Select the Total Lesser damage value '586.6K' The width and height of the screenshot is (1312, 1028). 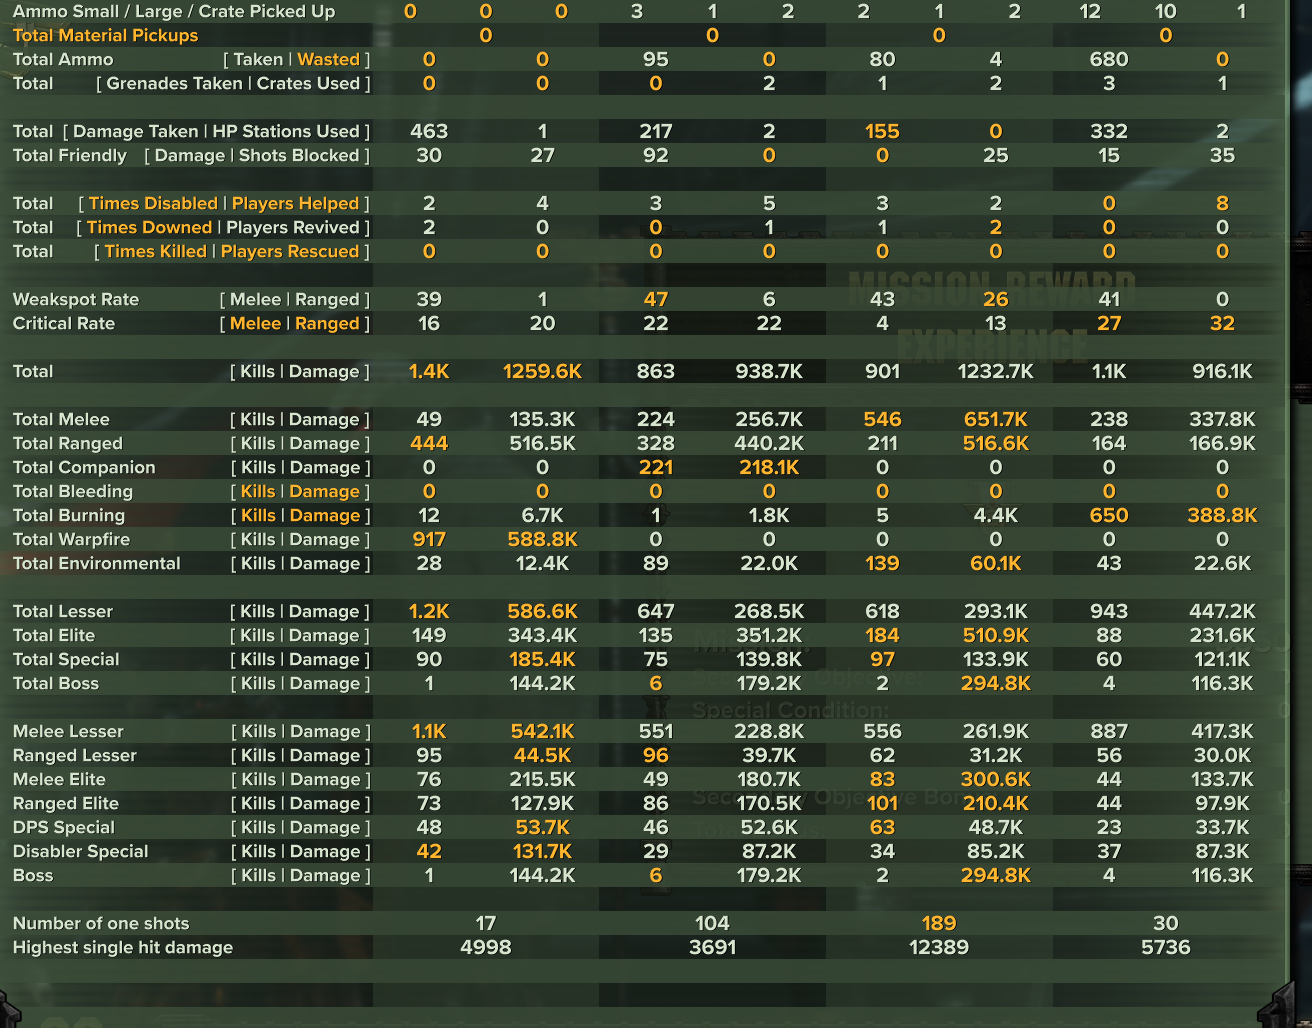click(x=542, y=611)
